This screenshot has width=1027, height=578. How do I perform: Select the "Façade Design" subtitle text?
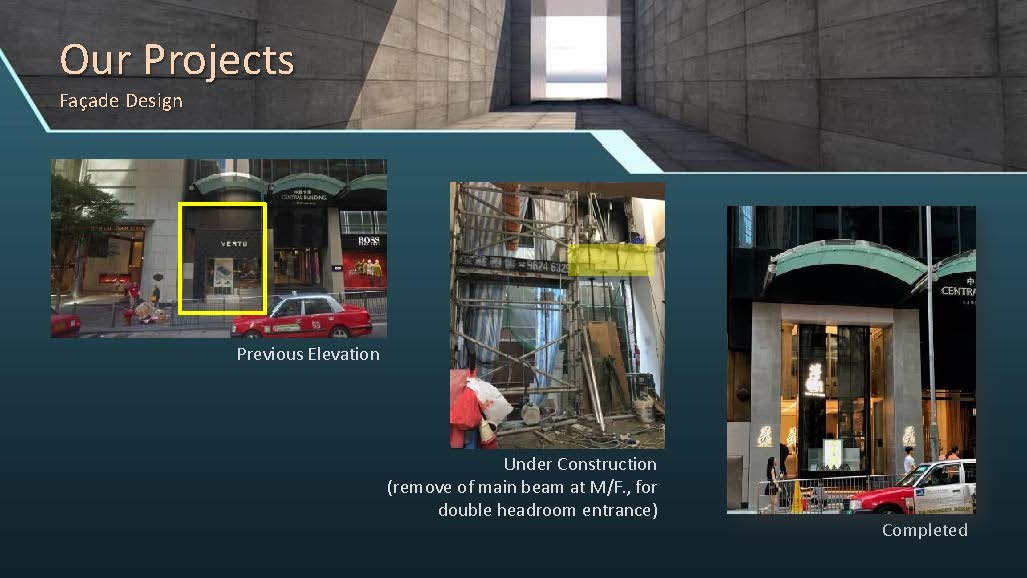coord(120,101)
